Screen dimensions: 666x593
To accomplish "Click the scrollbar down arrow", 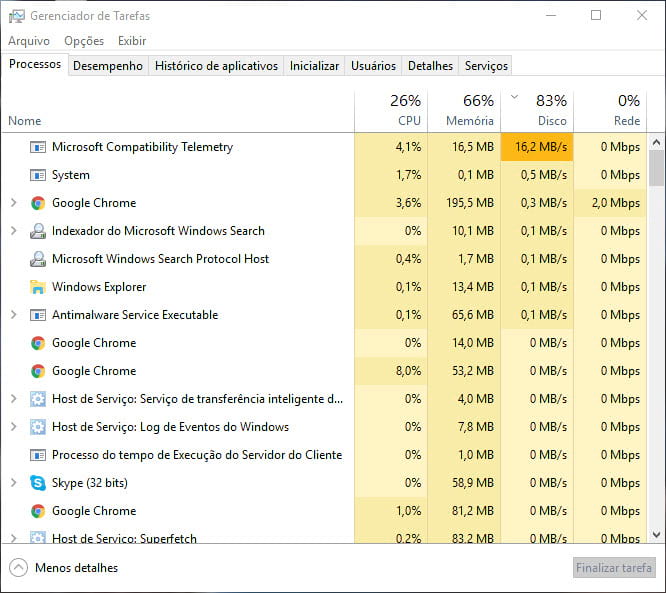I will (656, 534).
